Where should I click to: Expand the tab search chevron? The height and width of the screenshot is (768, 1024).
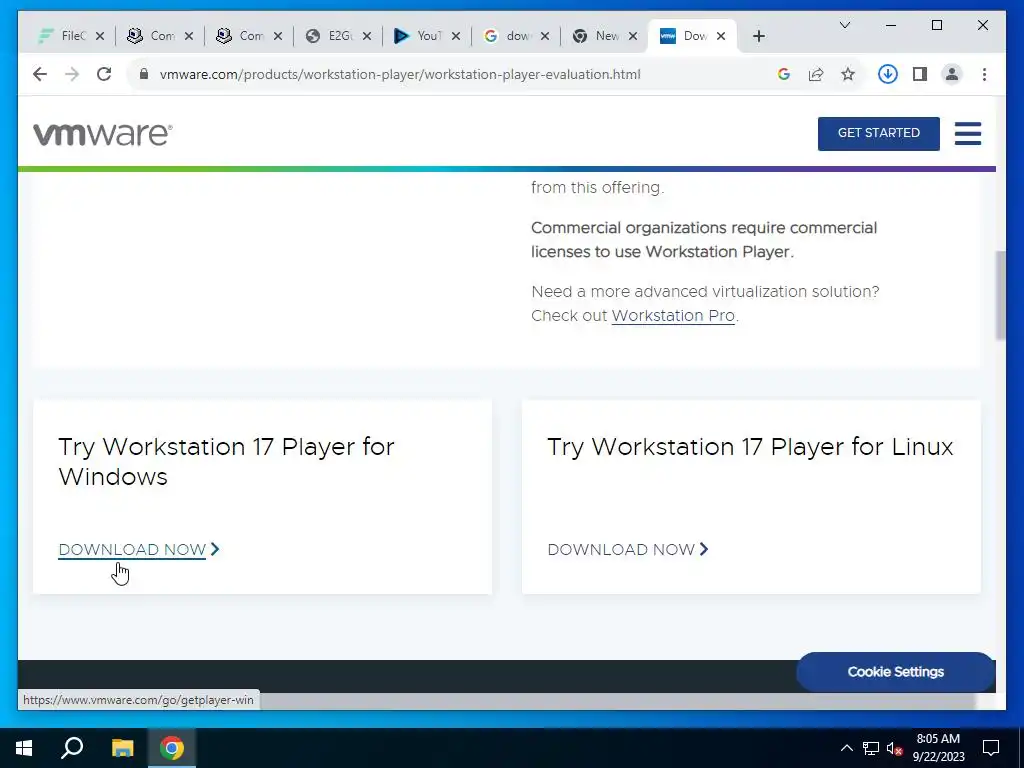click(844, 25)
